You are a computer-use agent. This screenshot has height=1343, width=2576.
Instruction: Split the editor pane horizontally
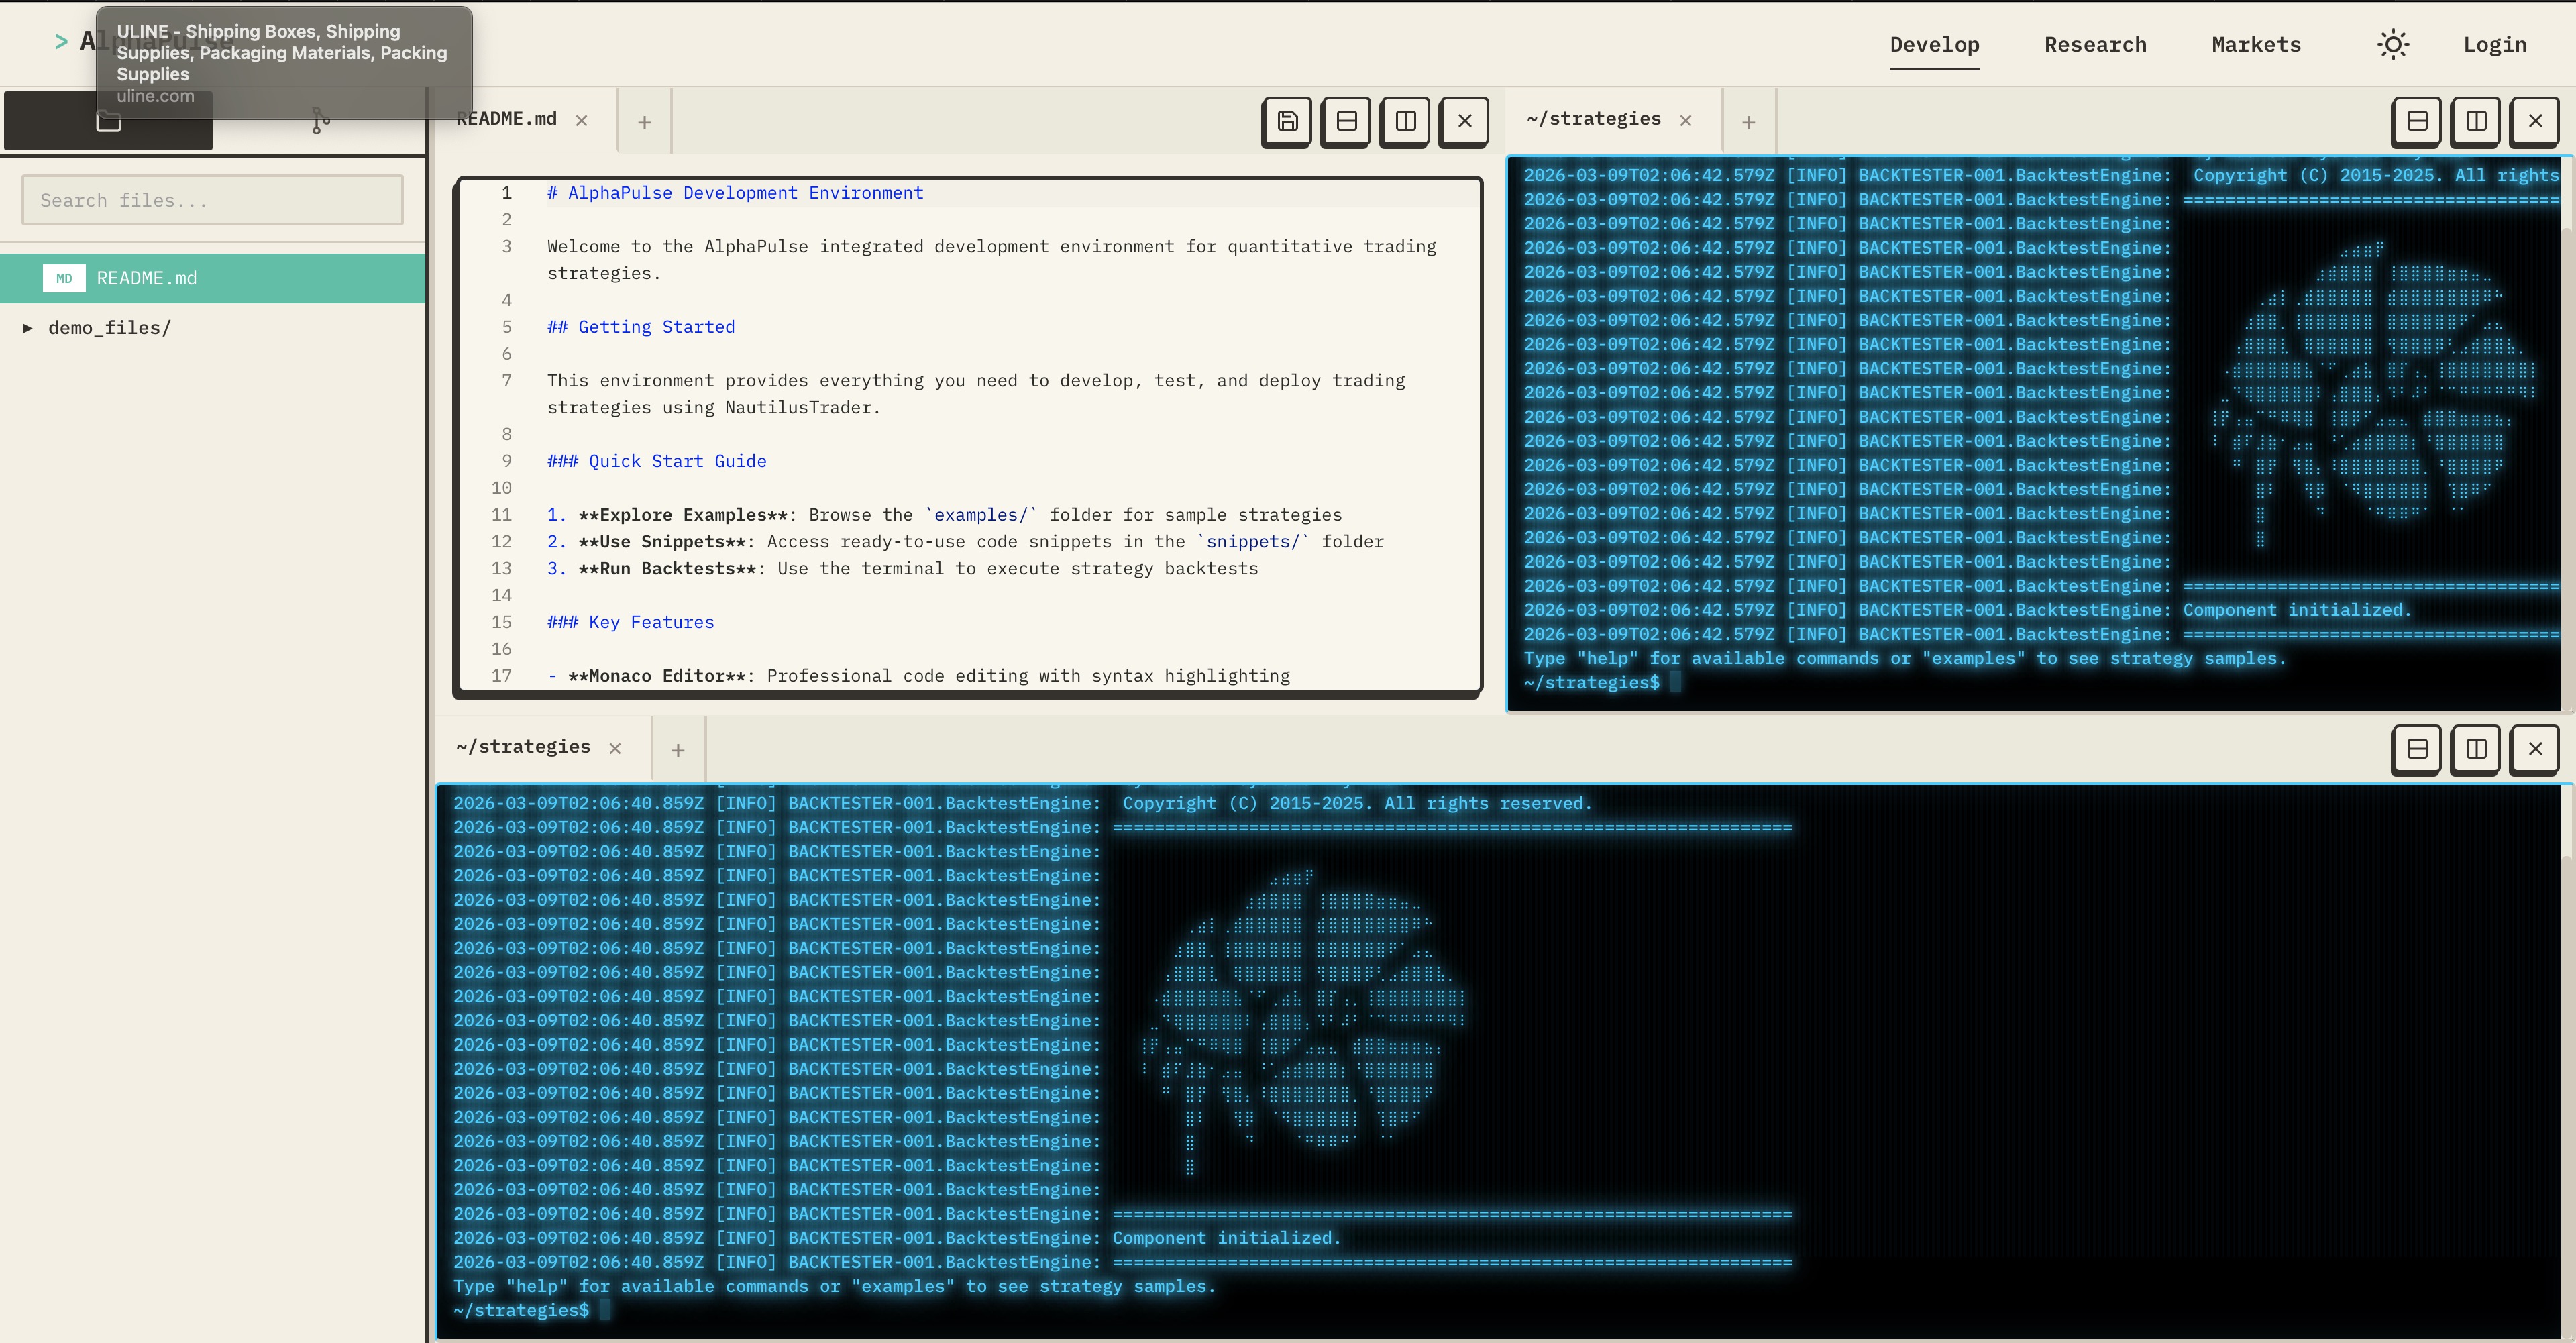click(1346, 121)
